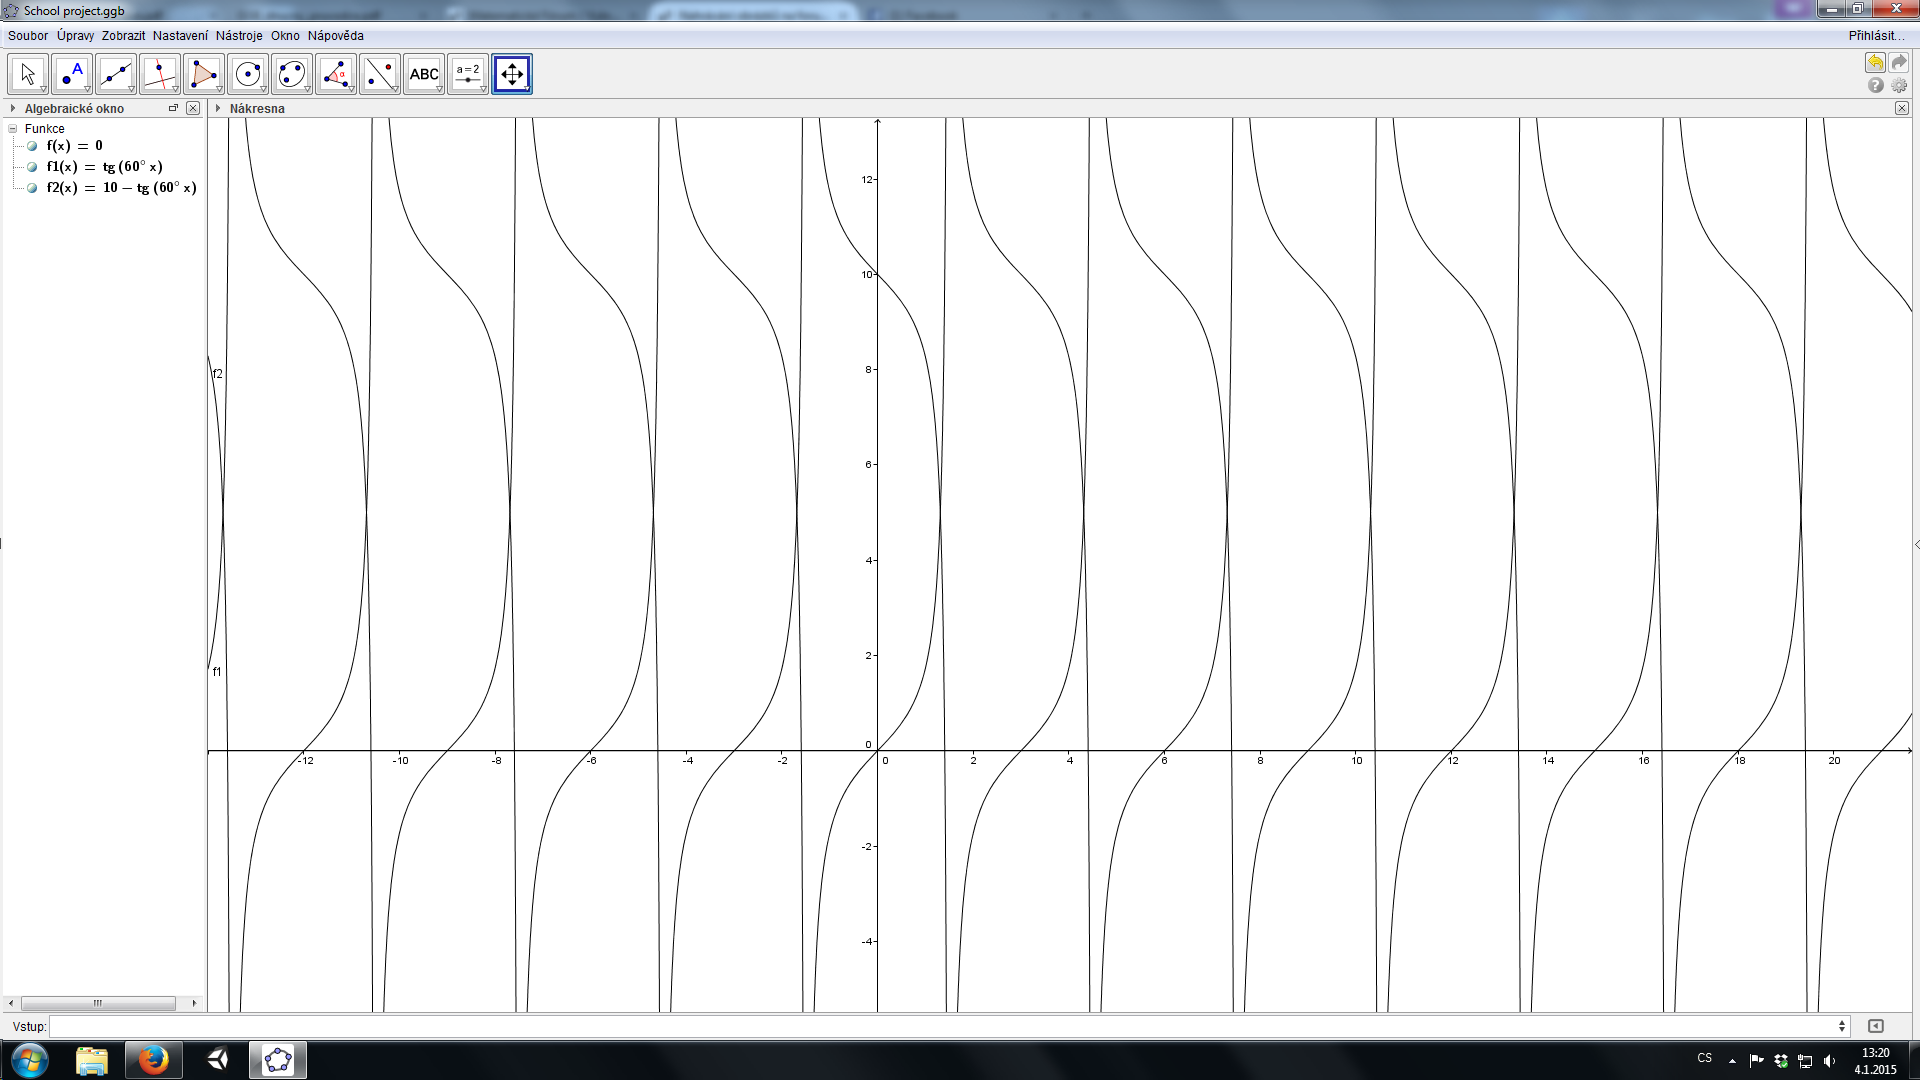Click the Action Center flag tray icon
The width and height of the screenshot is (1920, 1080).
(1757, 1061)
